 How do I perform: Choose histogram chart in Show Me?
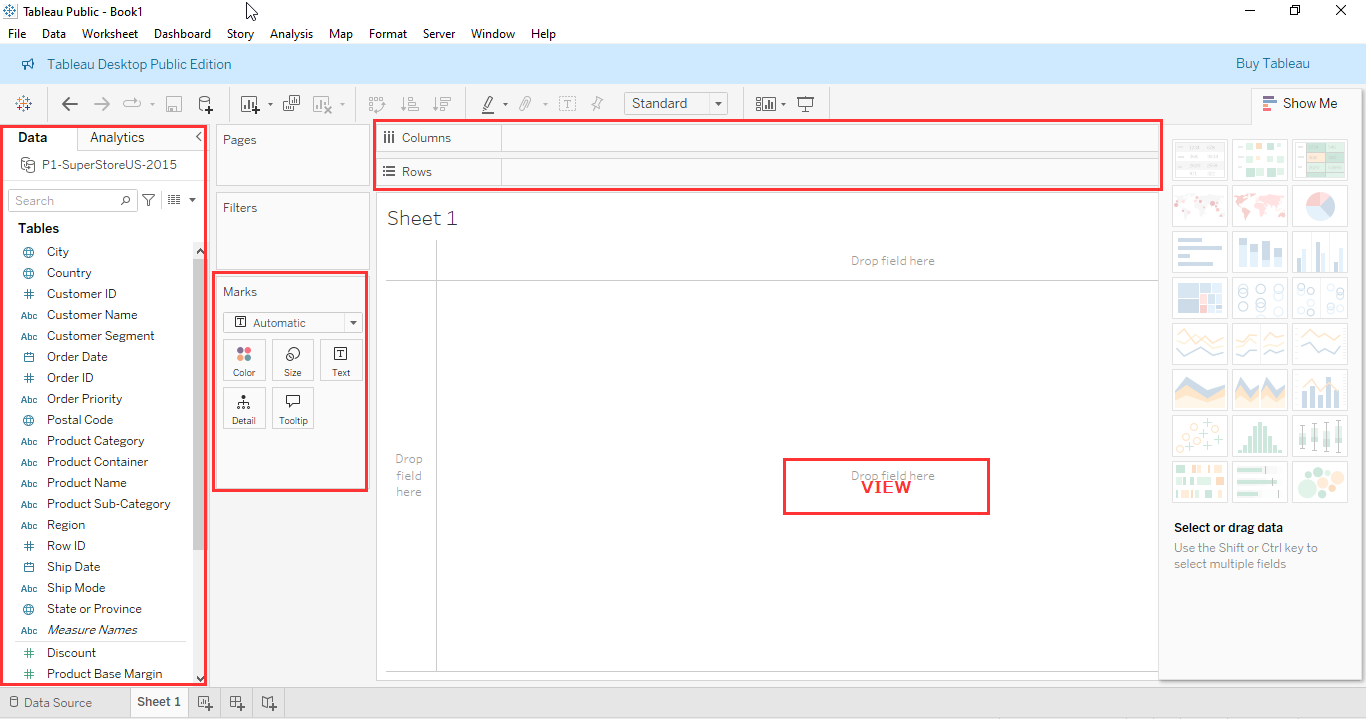click(1259, 436)
